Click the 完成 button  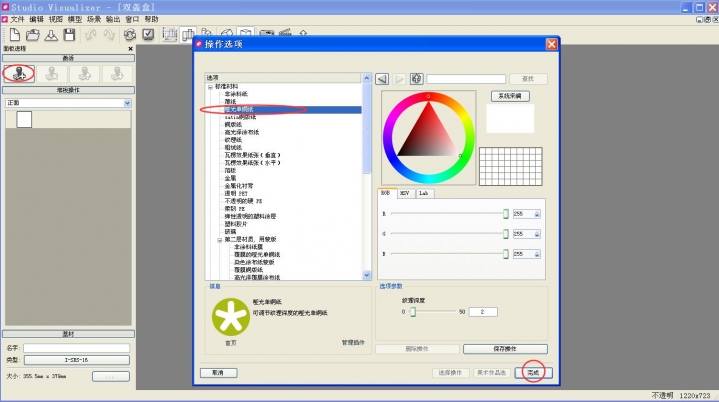533,372
